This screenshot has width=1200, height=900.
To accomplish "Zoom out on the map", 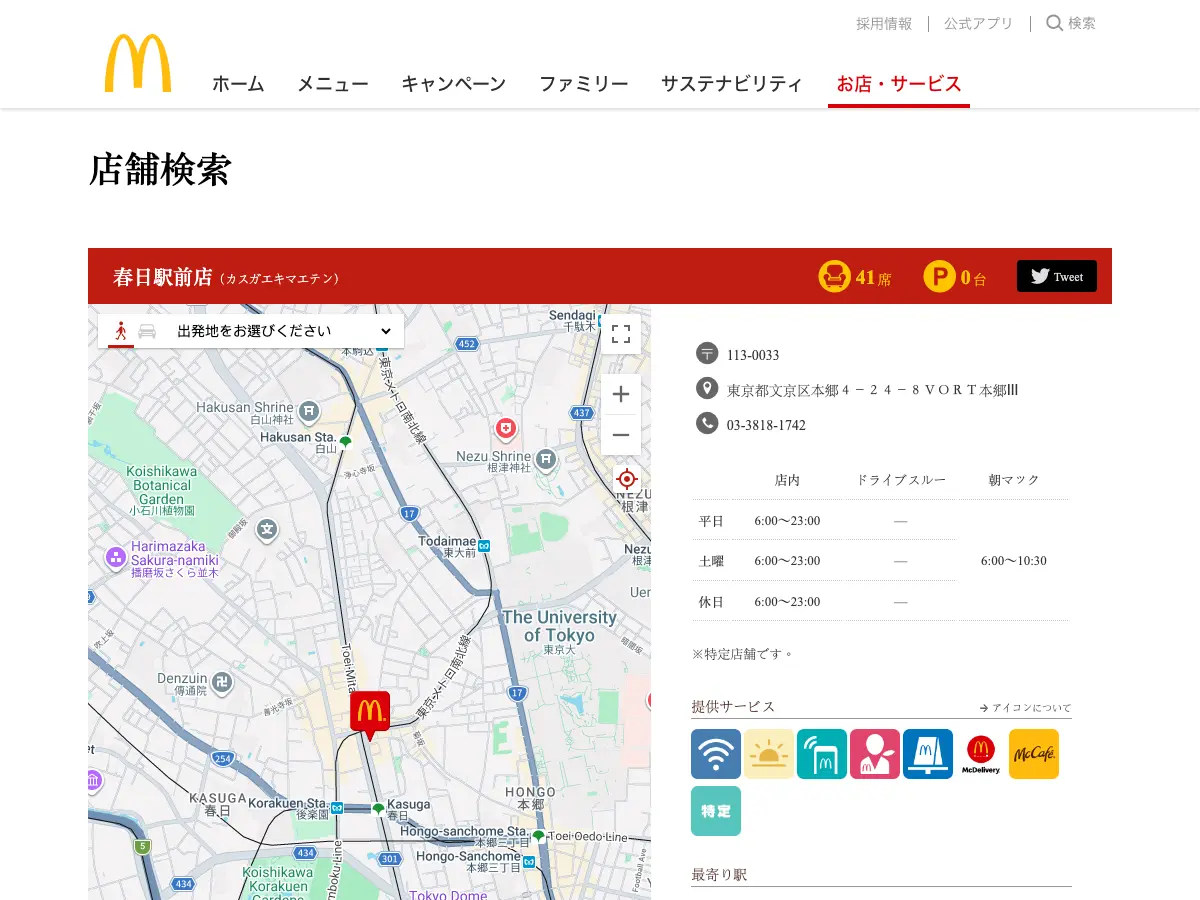I will coord(621,435).
